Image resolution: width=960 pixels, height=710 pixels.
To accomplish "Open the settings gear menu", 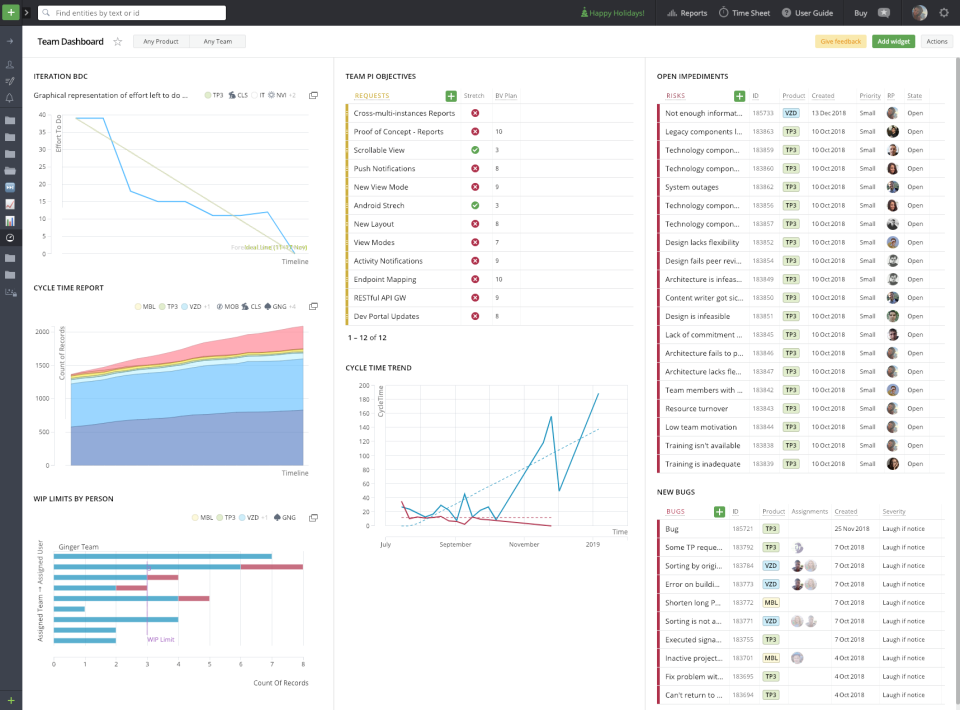I will pyautogui.click(x=943, y=13).
